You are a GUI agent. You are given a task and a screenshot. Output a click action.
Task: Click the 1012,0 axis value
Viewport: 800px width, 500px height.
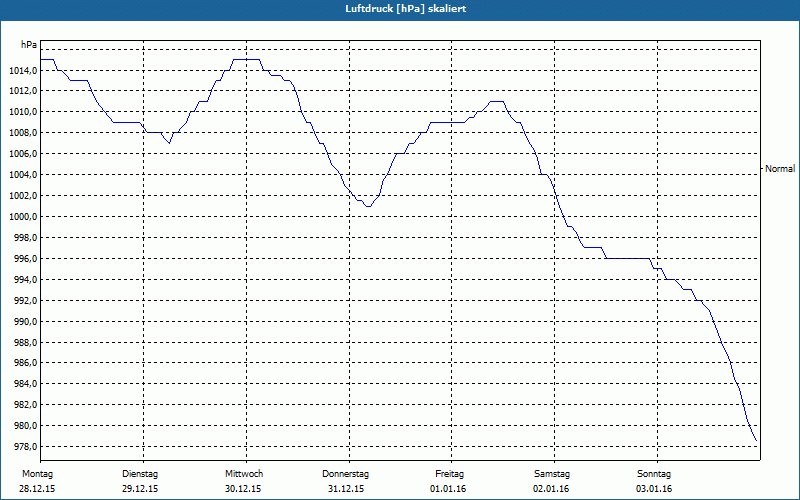[23, 91]
